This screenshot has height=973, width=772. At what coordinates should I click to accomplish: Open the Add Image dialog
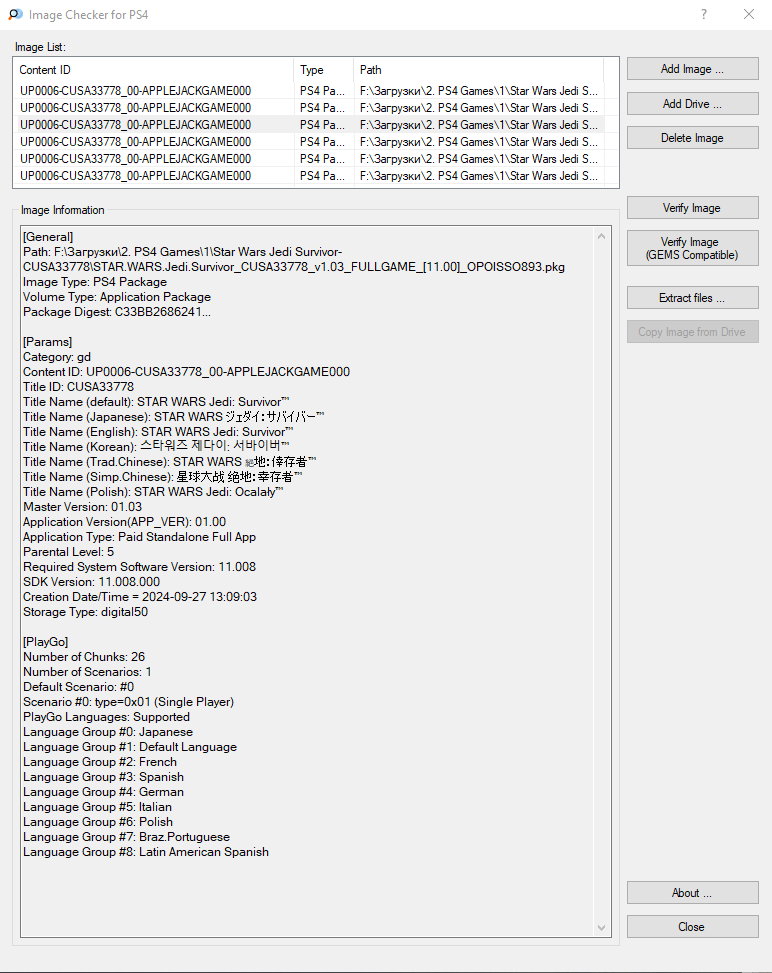[x=693, y=69]
